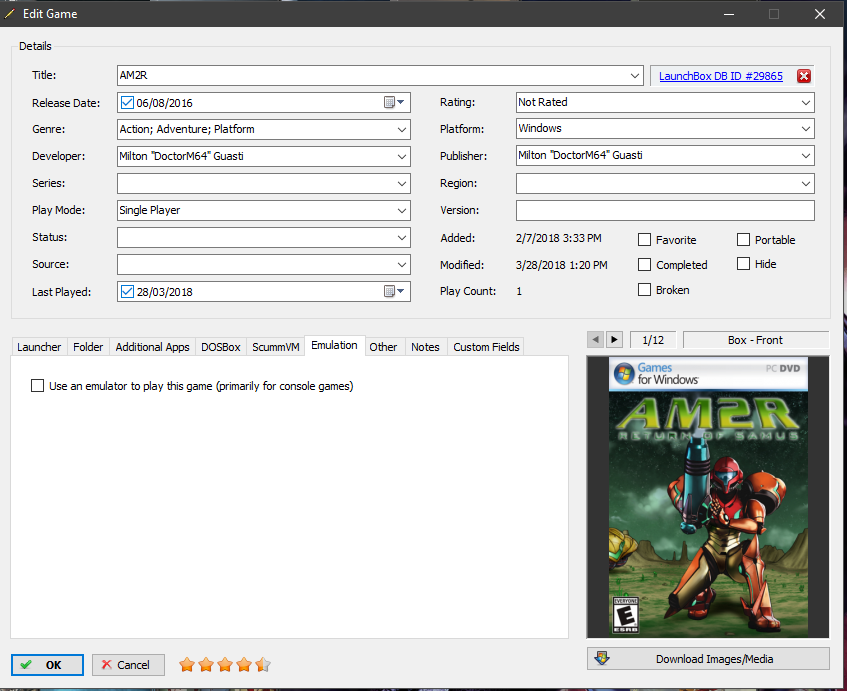Click the first rating star
This screenshot has height=691, width=847.
click(187, 665)
